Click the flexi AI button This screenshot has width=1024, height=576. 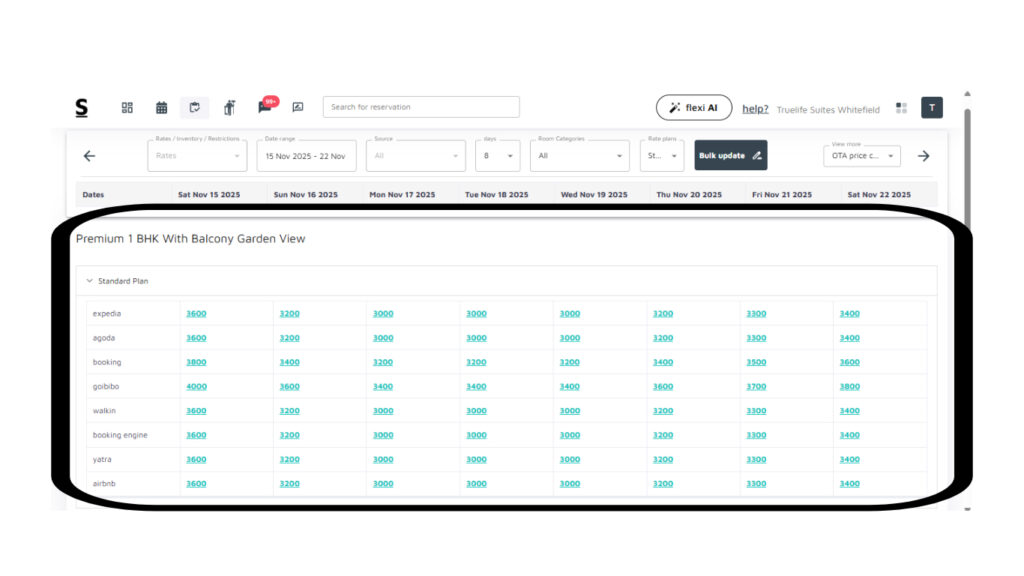pos(693,108)
